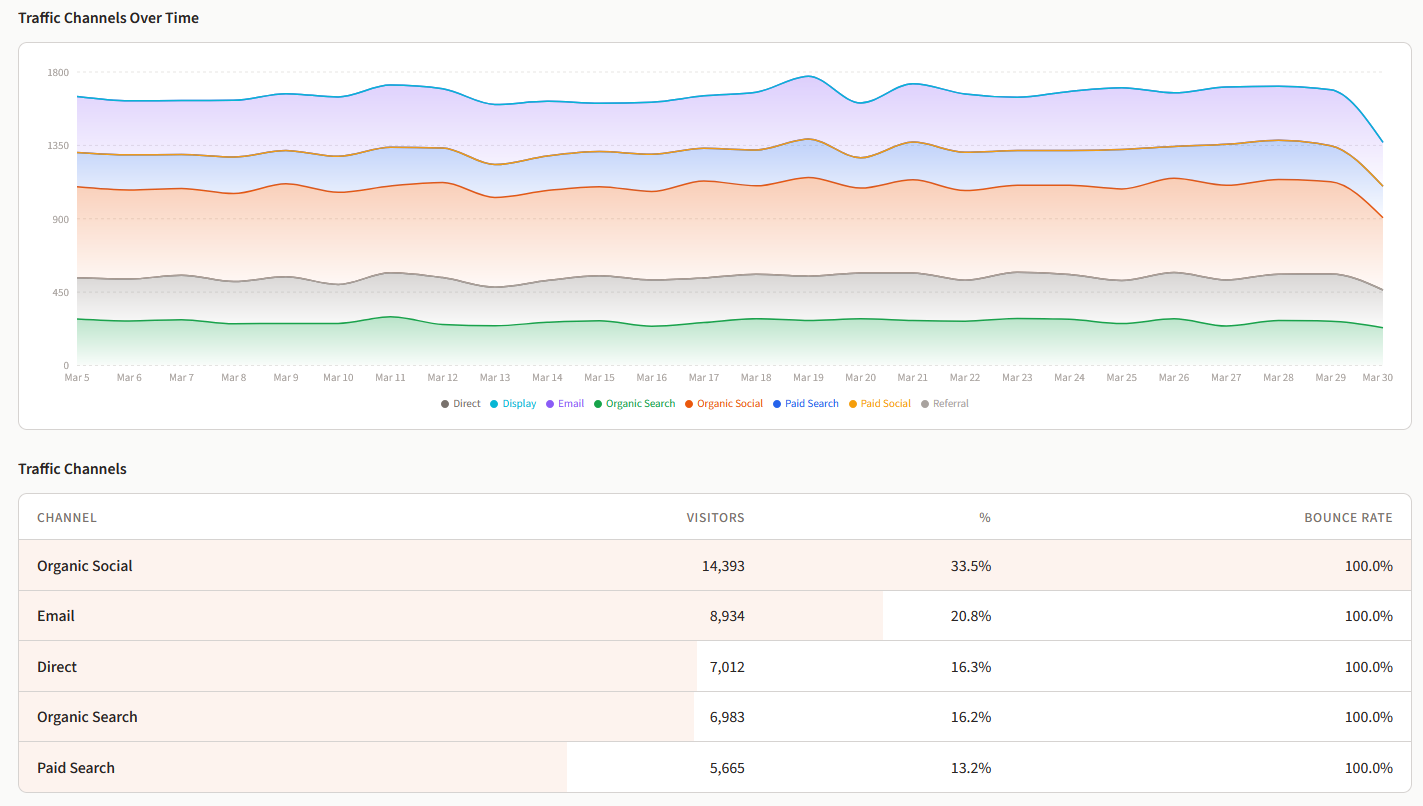This screenshot has height=806, width=1423.
Task: Click the % column header
Action: [984, 517]
